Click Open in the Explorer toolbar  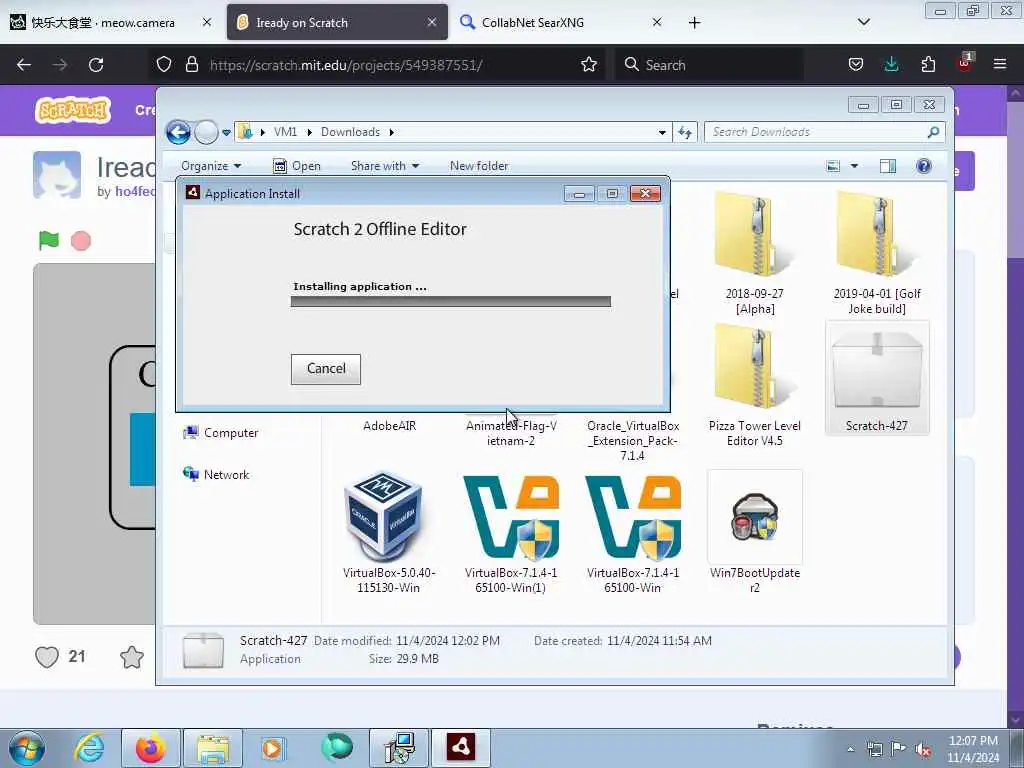click(296, 166)
